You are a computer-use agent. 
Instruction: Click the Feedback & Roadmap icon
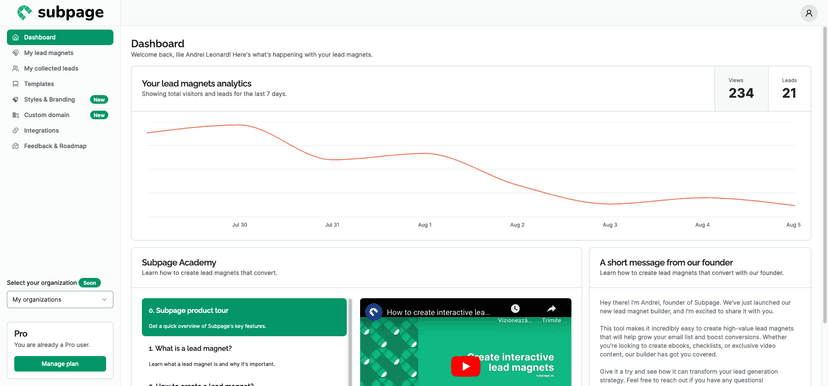tap(15, 146)
